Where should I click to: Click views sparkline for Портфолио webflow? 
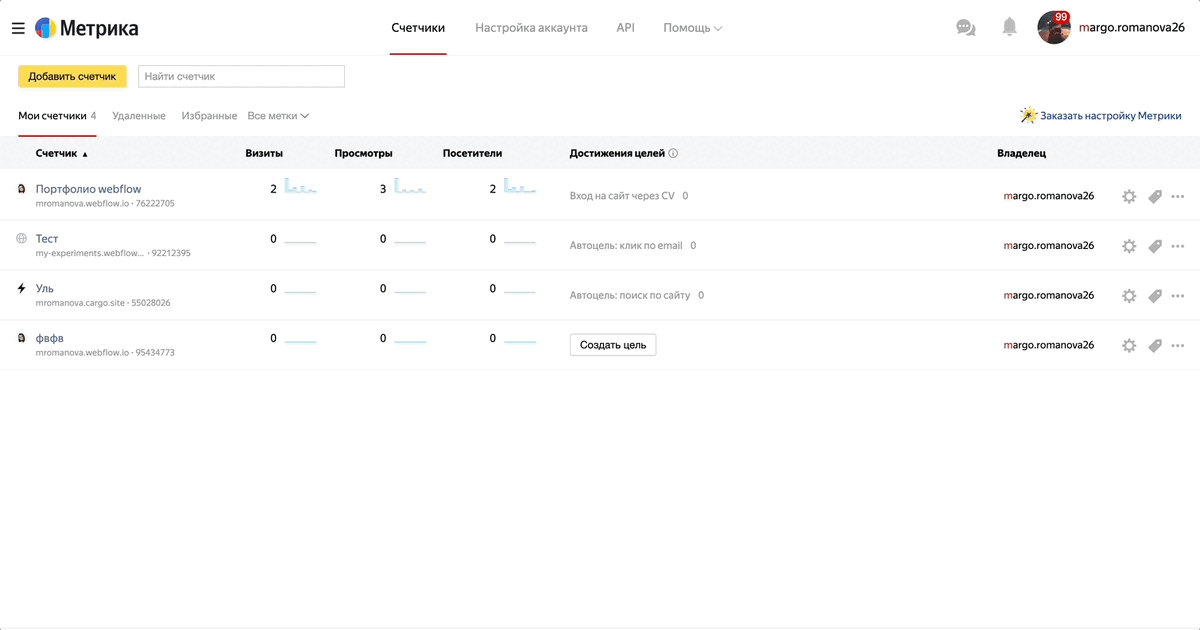[410, 186]
